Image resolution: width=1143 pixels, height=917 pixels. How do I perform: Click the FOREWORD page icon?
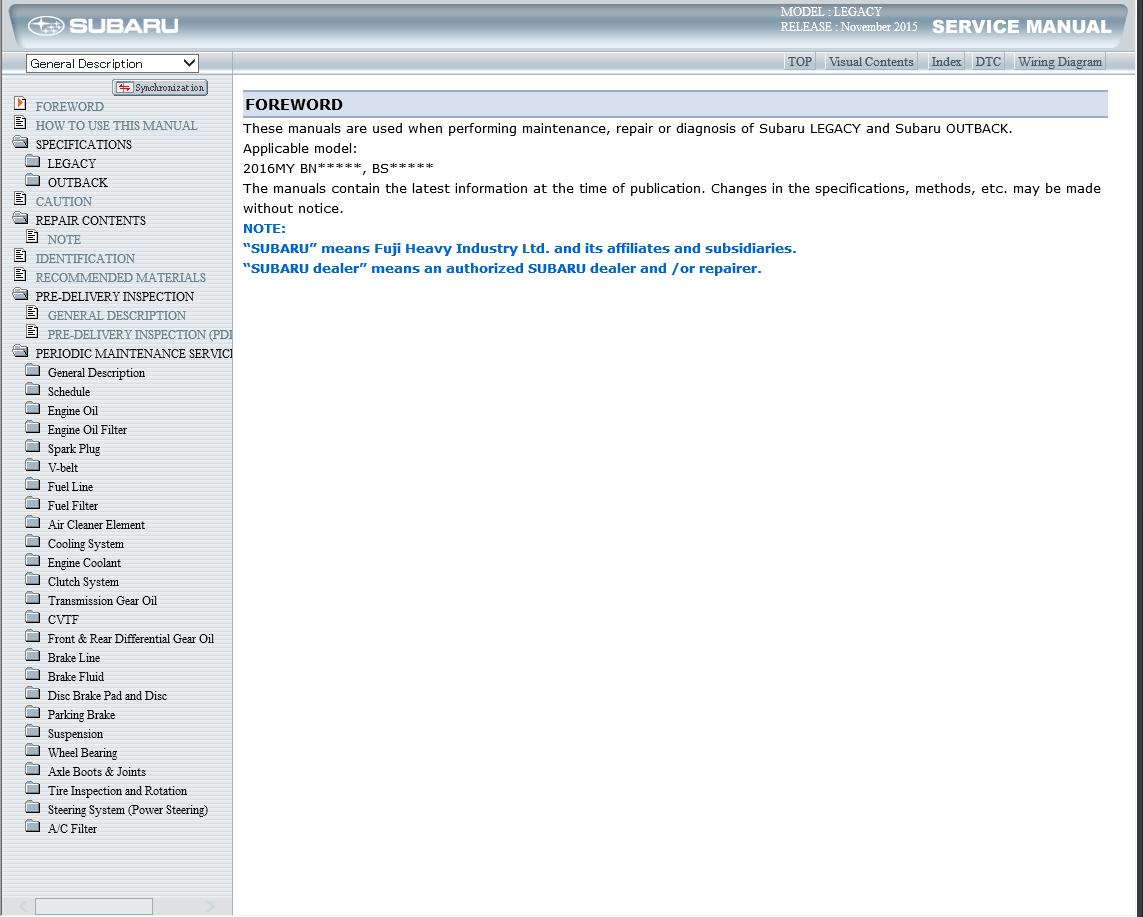tap(20, 104)
